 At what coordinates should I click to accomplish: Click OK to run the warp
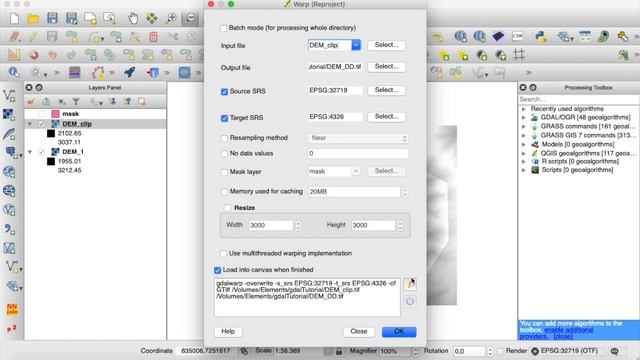(x=399, y=331)
